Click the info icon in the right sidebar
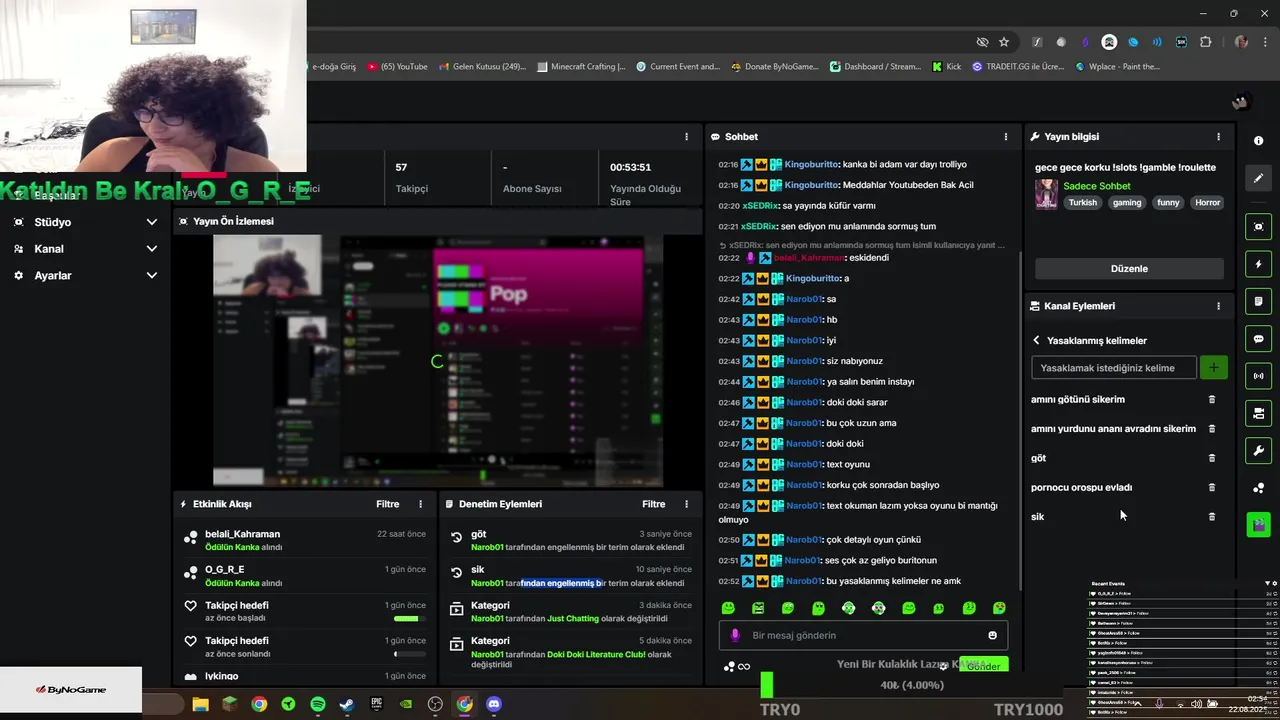Image resolution: width=1280 pixels, height=720 pixels. tap(1259, 141)
